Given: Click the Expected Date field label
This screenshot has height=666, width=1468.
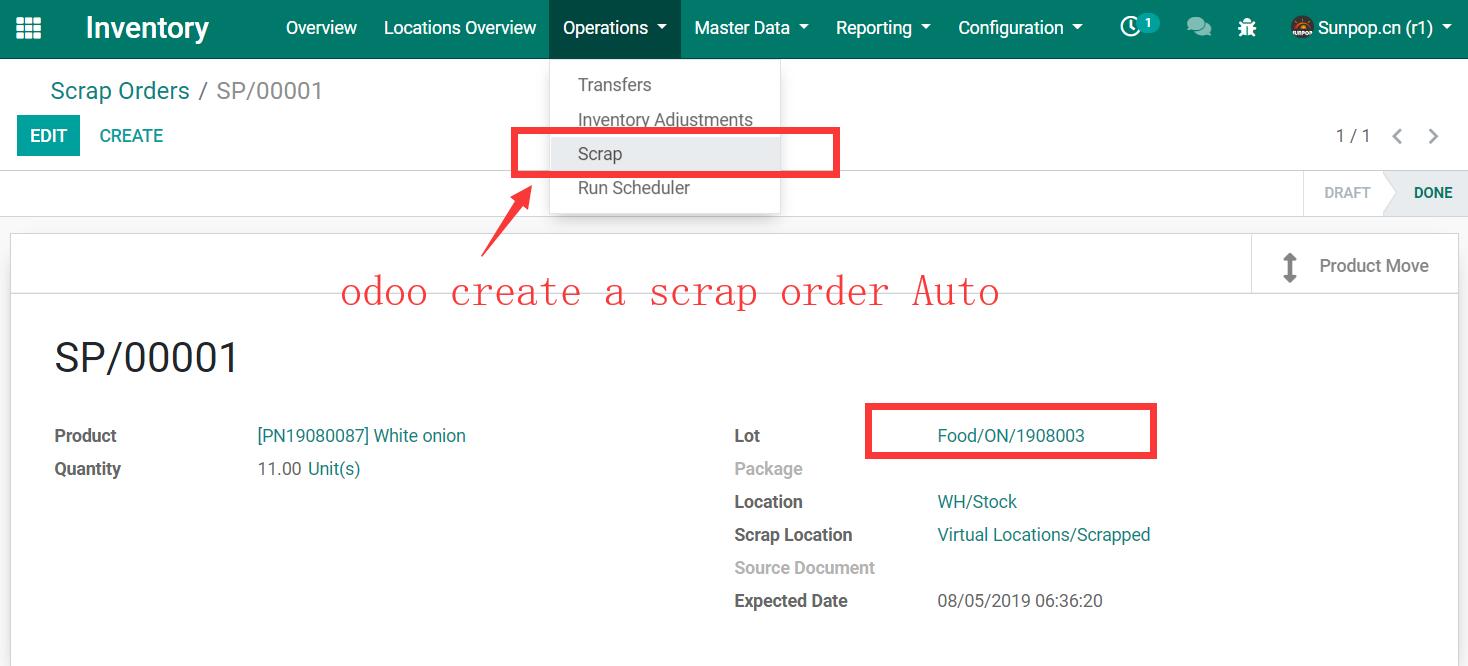Looking at the screenshot, I should (791, 601).
